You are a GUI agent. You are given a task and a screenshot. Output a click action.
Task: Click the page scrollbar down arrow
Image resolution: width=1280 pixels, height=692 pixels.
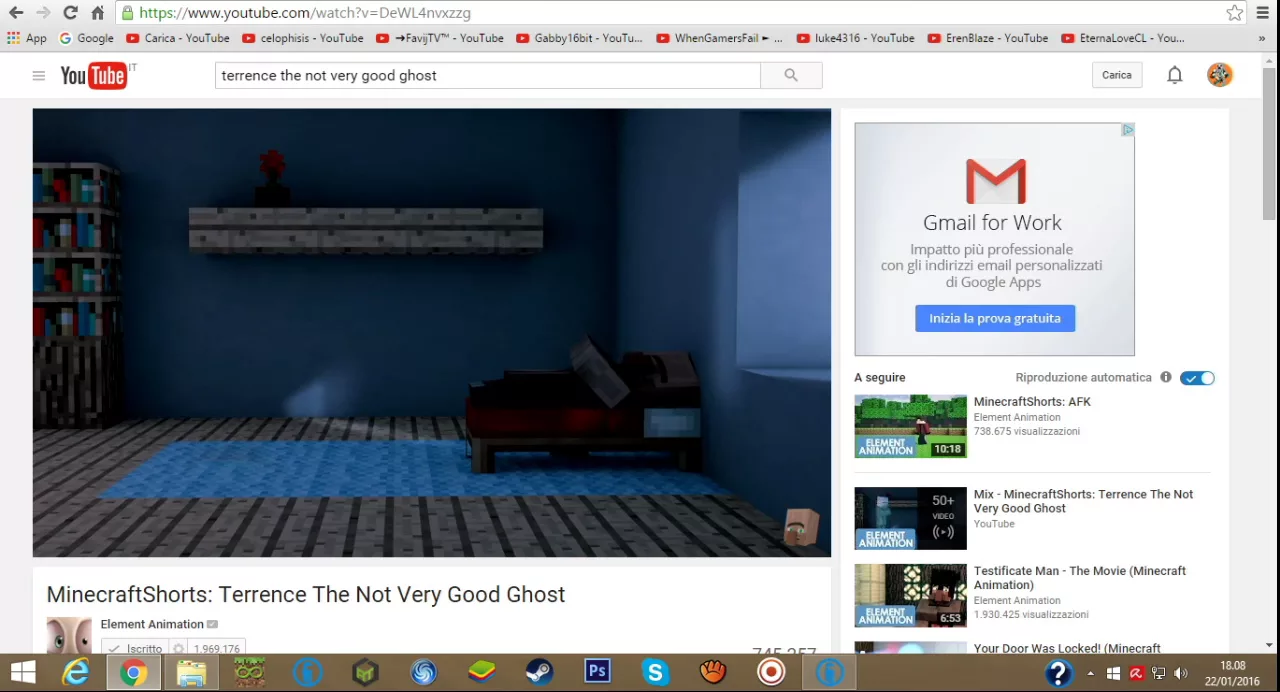[1269, 646]
